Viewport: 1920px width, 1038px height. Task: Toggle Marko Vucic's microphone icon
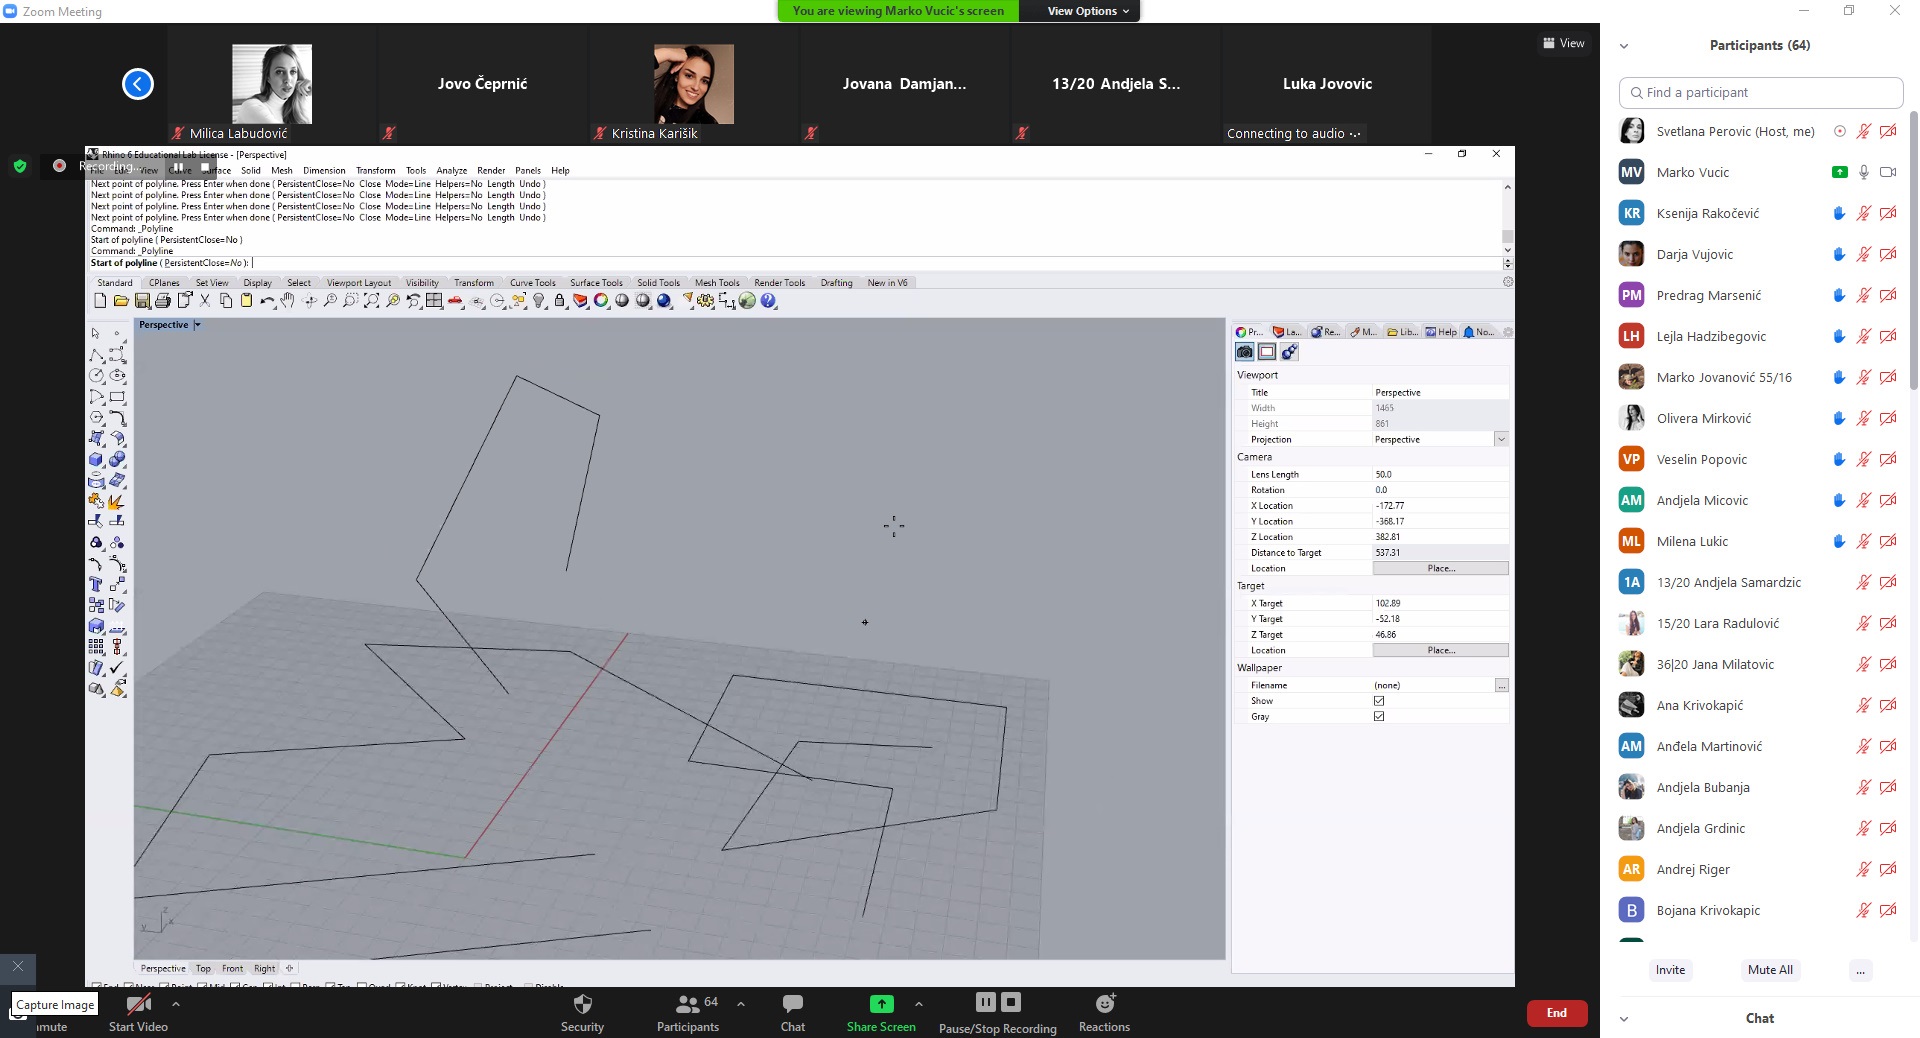[x=1864, y=172]
